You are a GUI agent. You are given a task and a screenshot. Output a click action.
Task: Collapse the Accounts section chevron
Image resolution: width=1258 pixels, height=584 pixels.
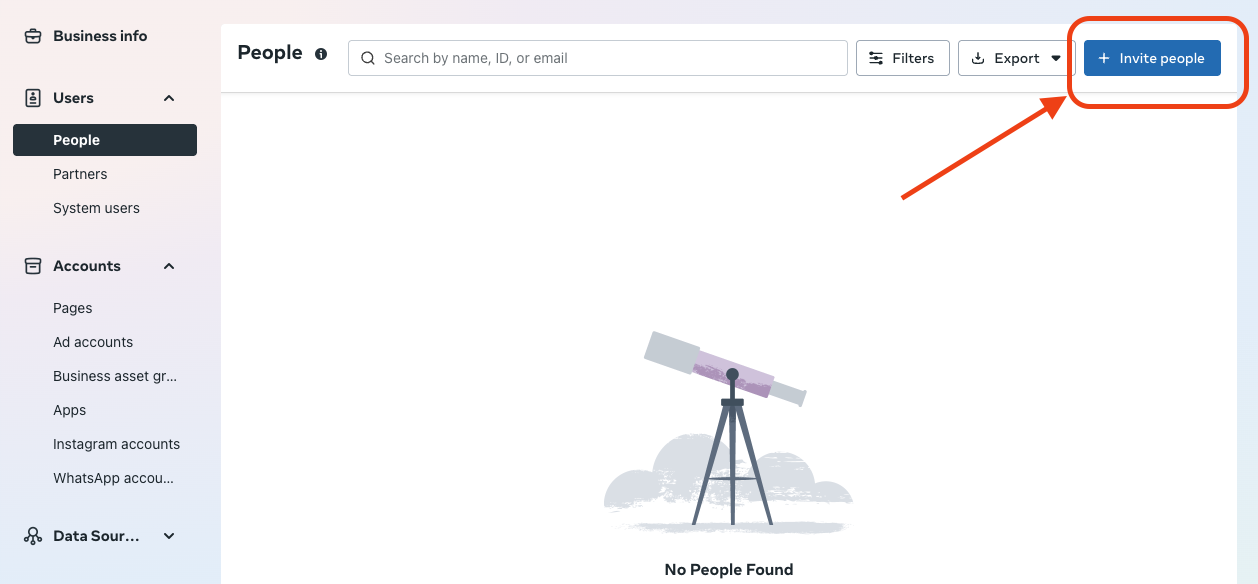click(x=169, y=266)
